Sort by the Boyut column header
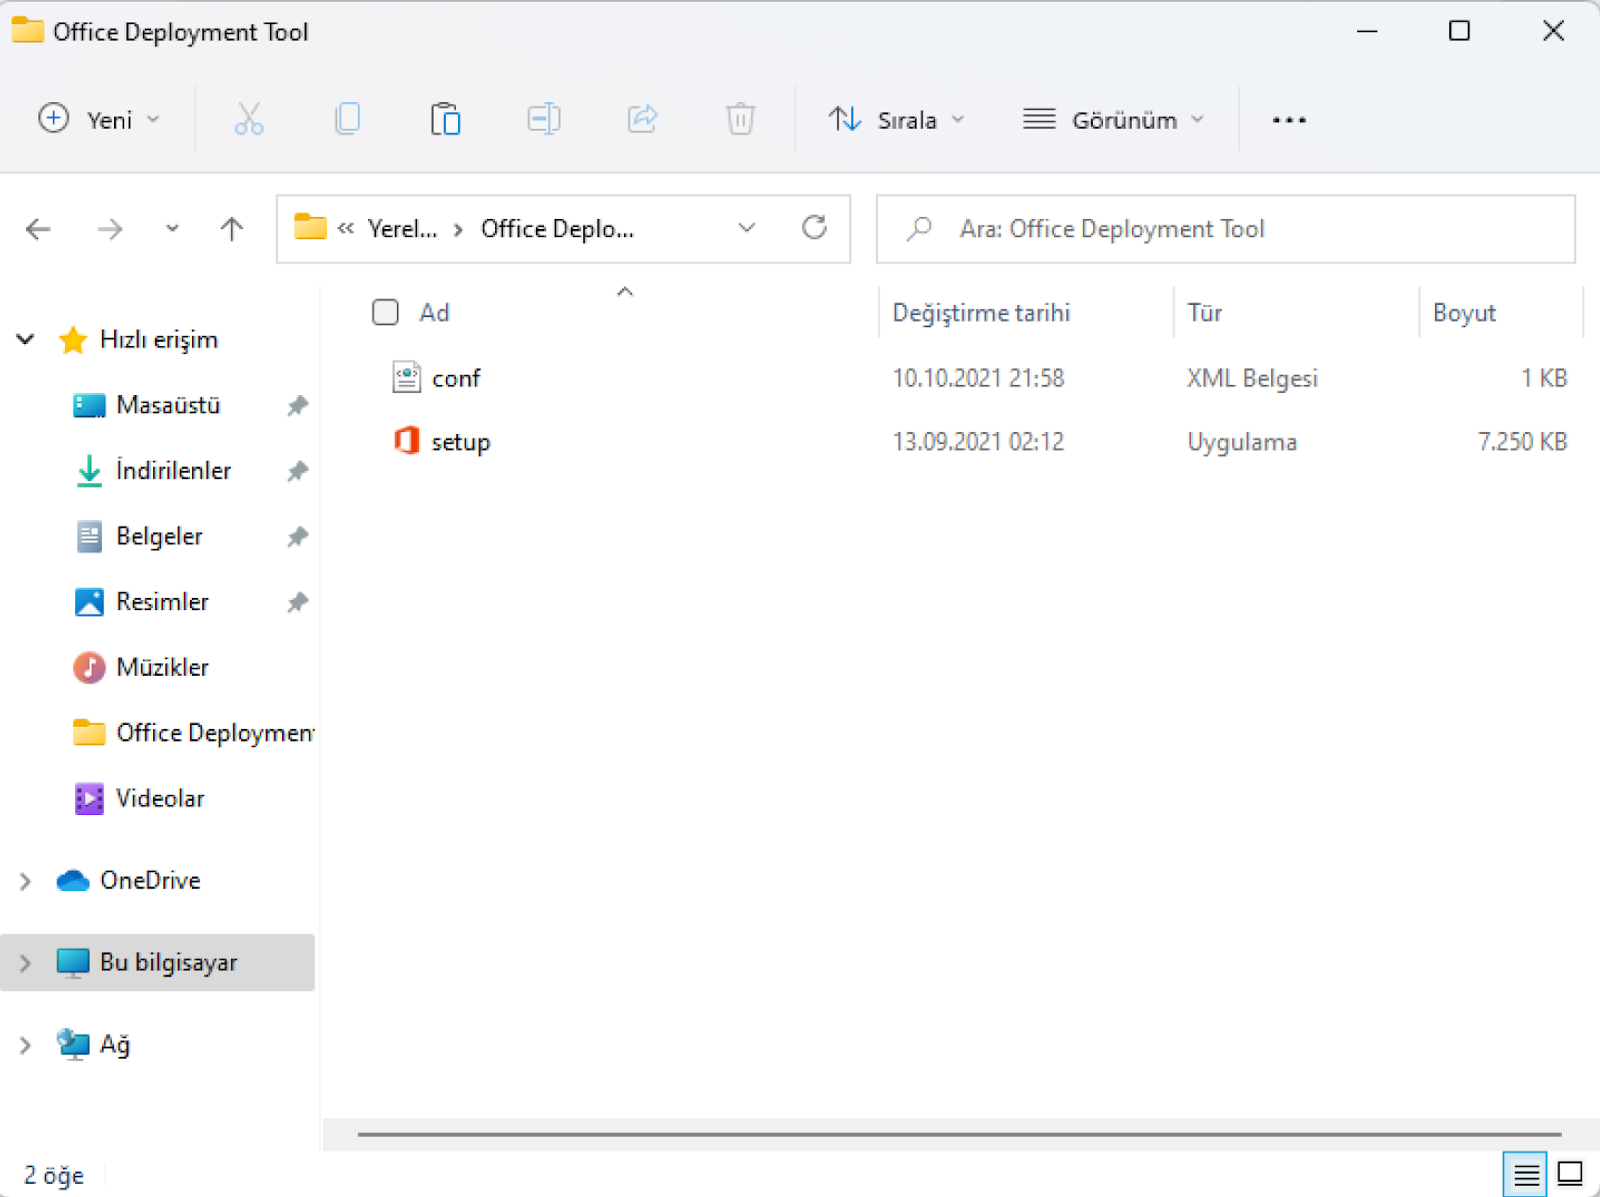 1464,312
